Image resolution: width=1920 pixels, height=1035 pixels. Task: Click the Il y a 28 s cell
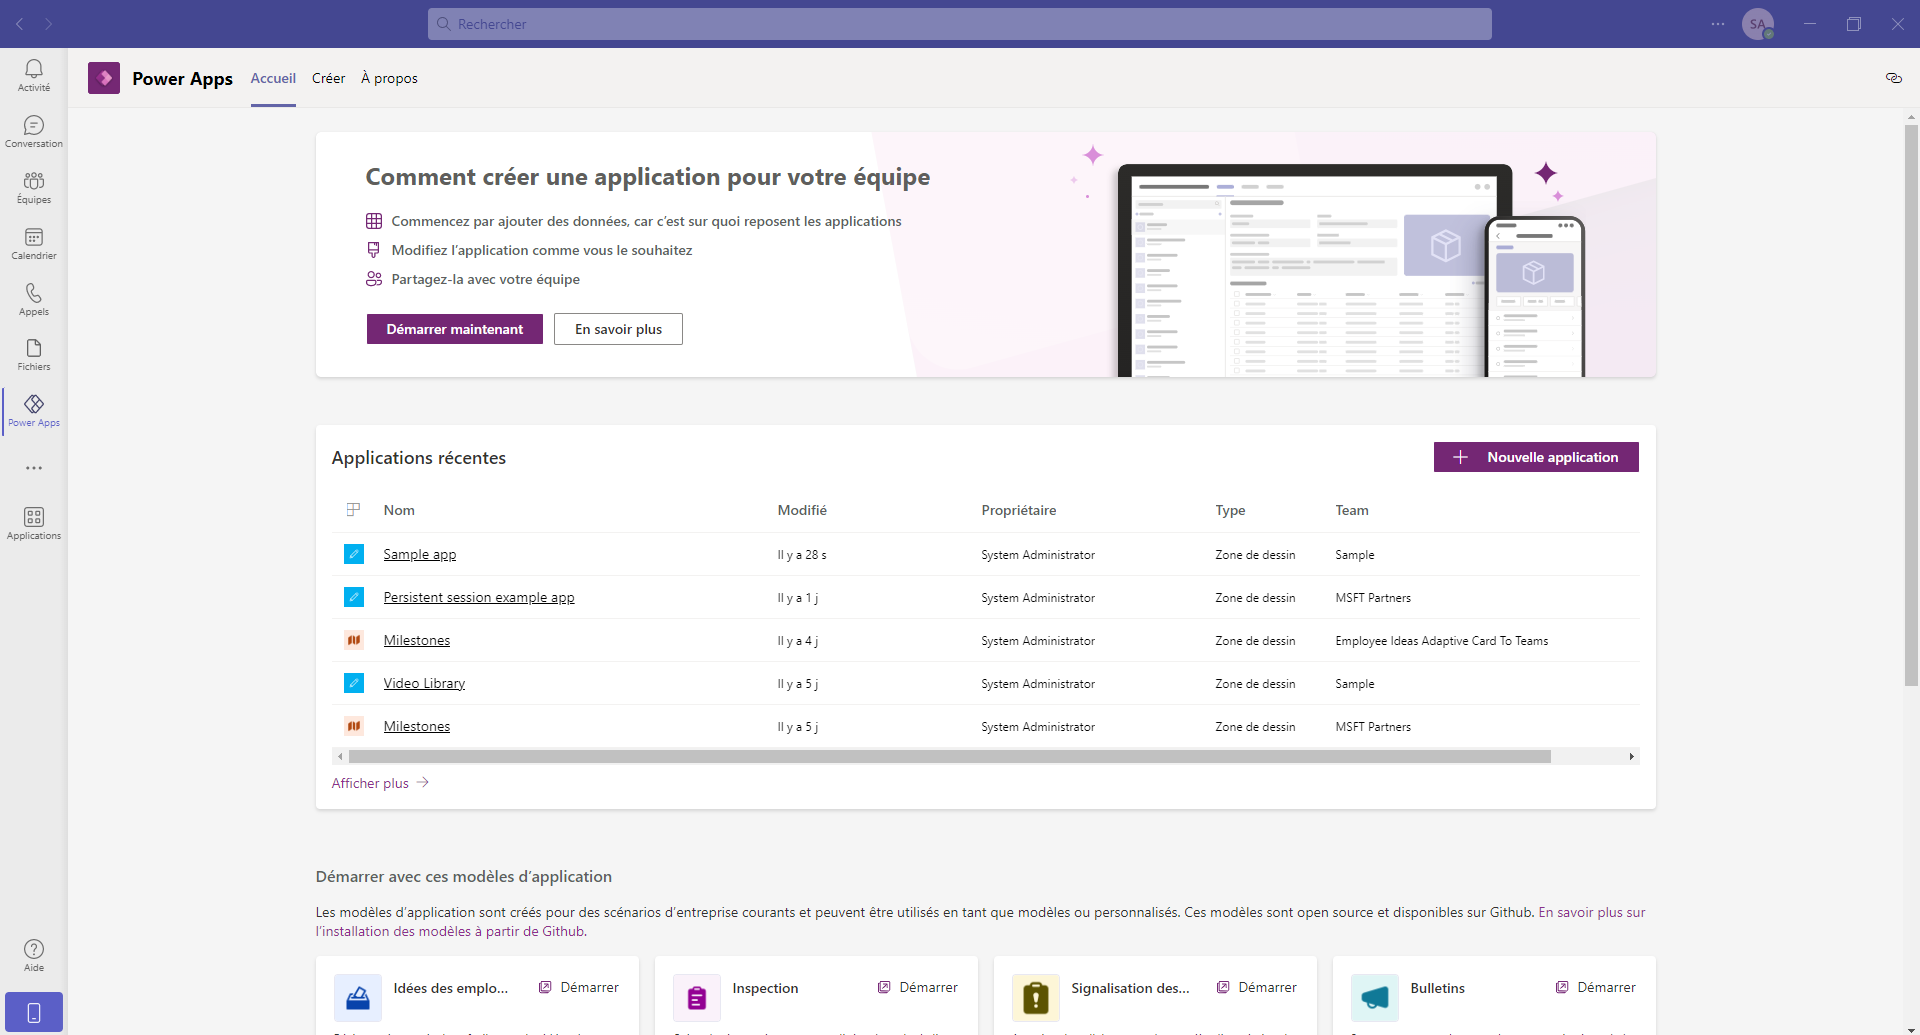(x=802, y=555)
